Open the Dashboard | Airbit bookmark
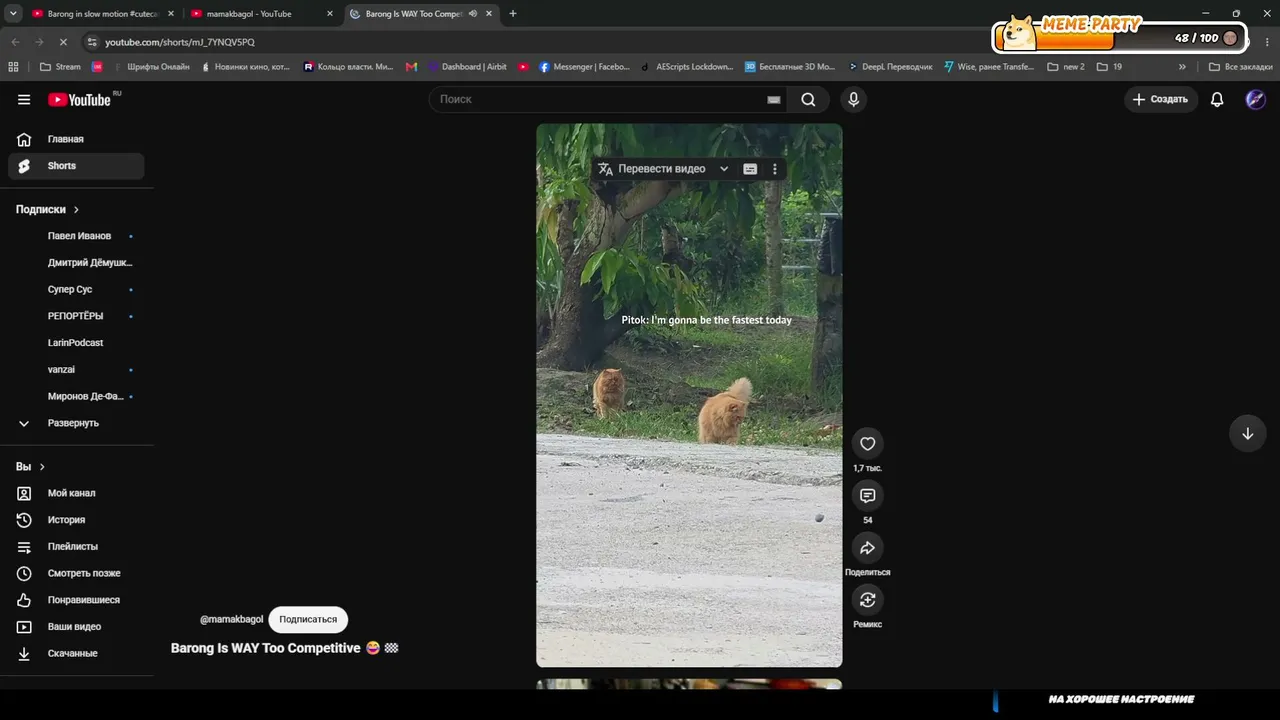This screenshot has width=1280, height=720. click(x=467, y=67)
